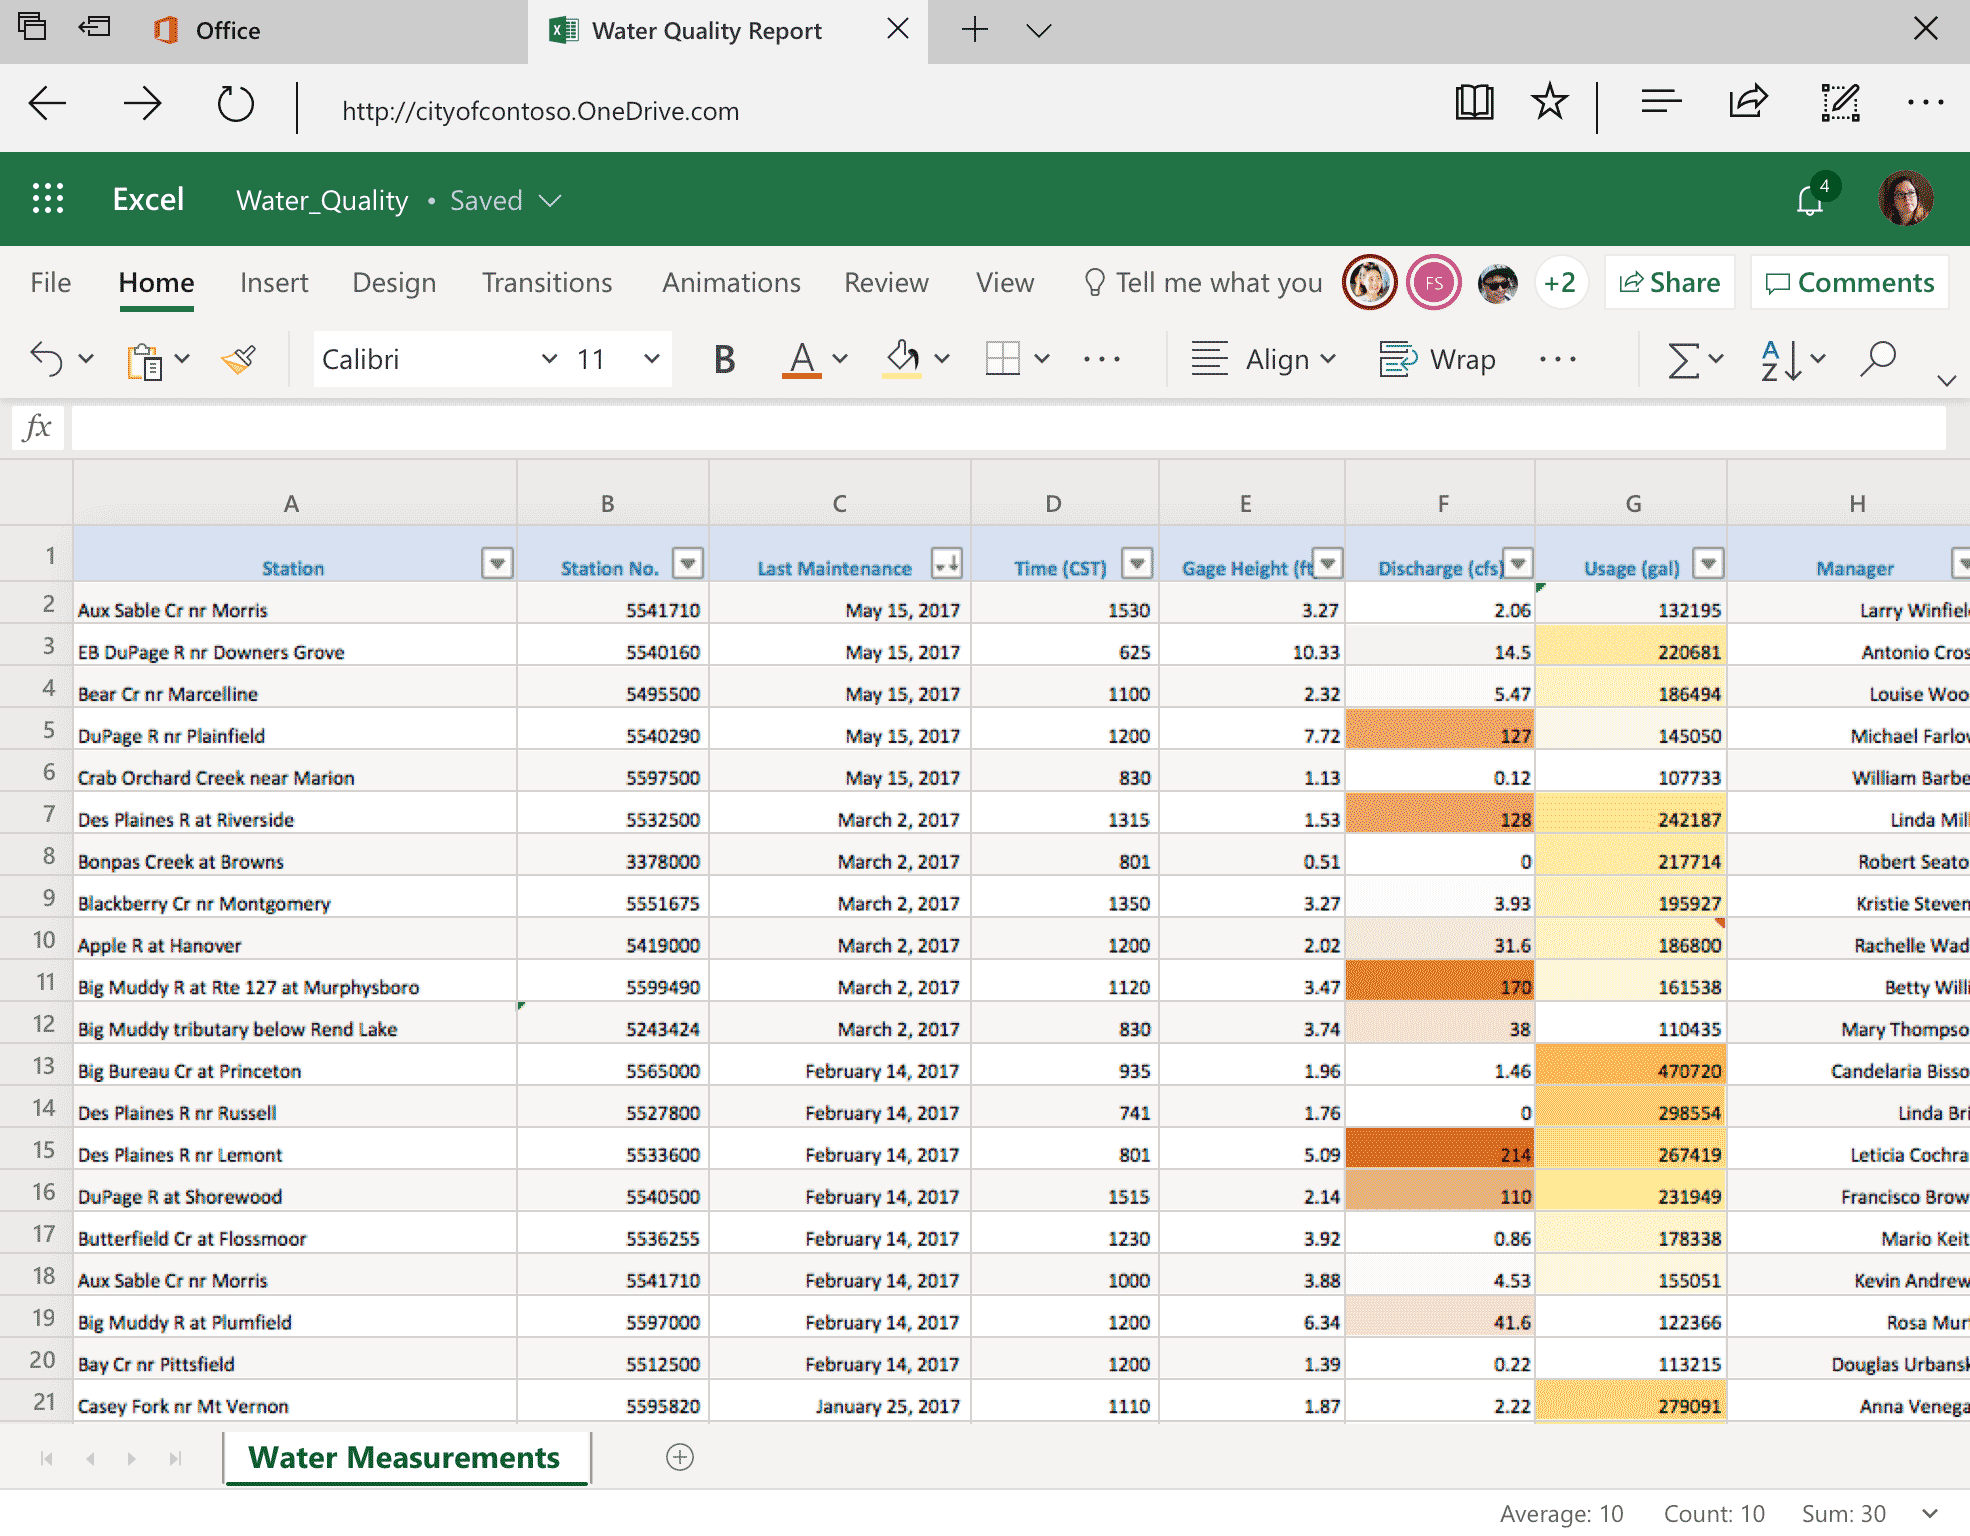Open the Review ribbon tab
1970x1536 pixels.
pos(885,283)
